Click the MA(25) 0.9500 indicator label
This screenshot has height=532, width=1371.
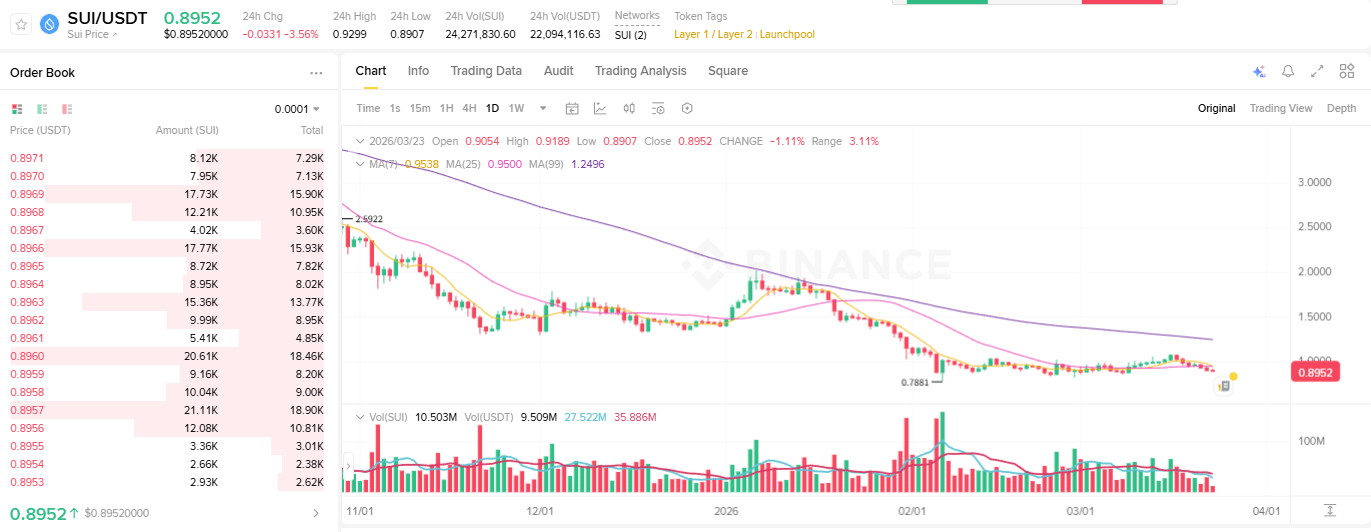(484, 164)
